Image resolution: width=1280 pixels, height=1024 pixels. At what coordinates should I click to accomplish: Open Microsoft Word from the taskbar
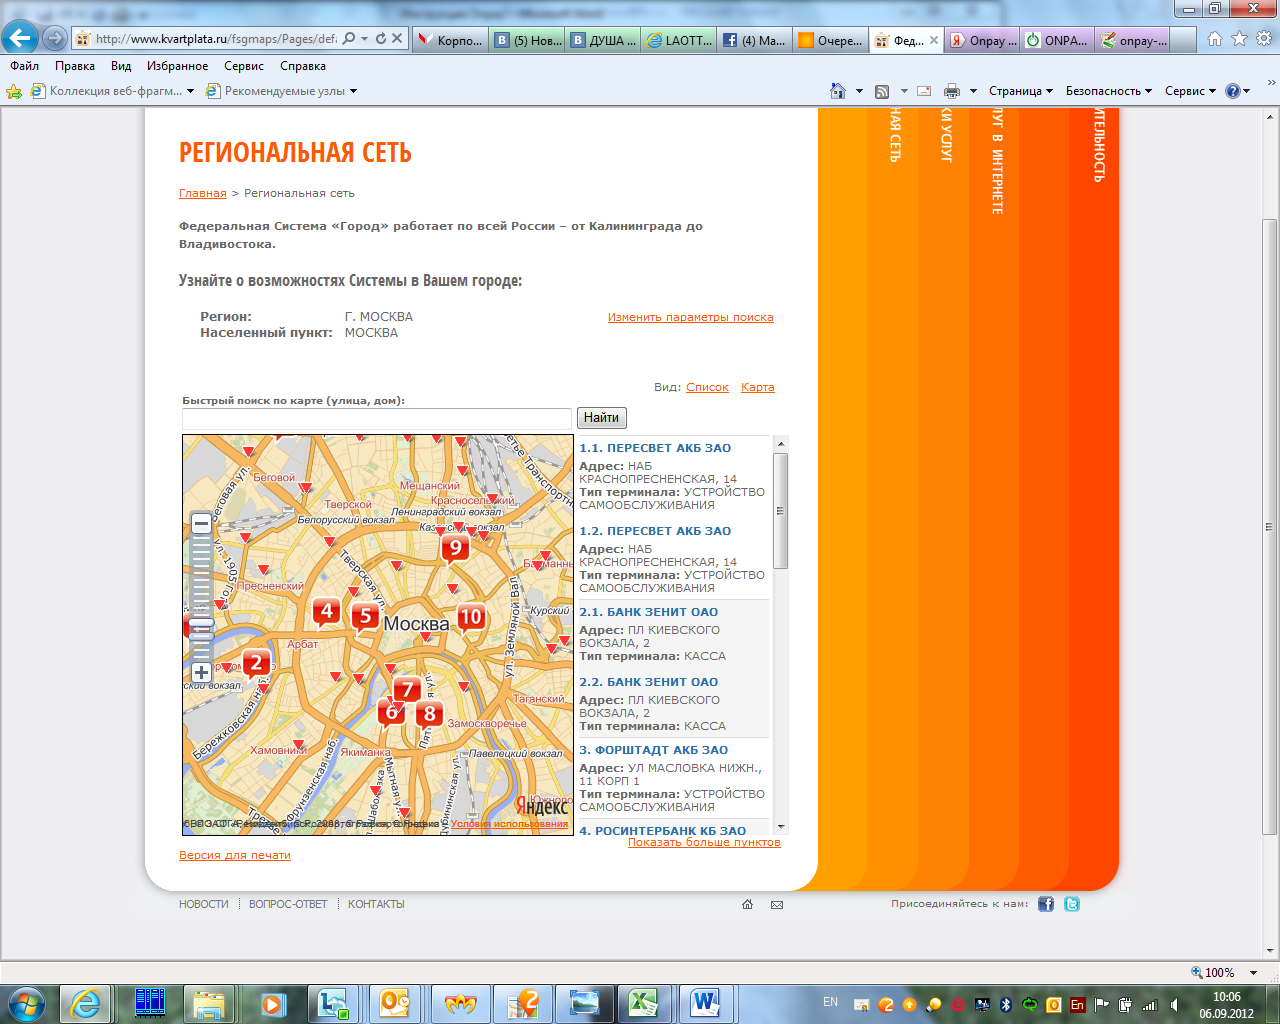pyautogui.click(x=705, y=1002)
